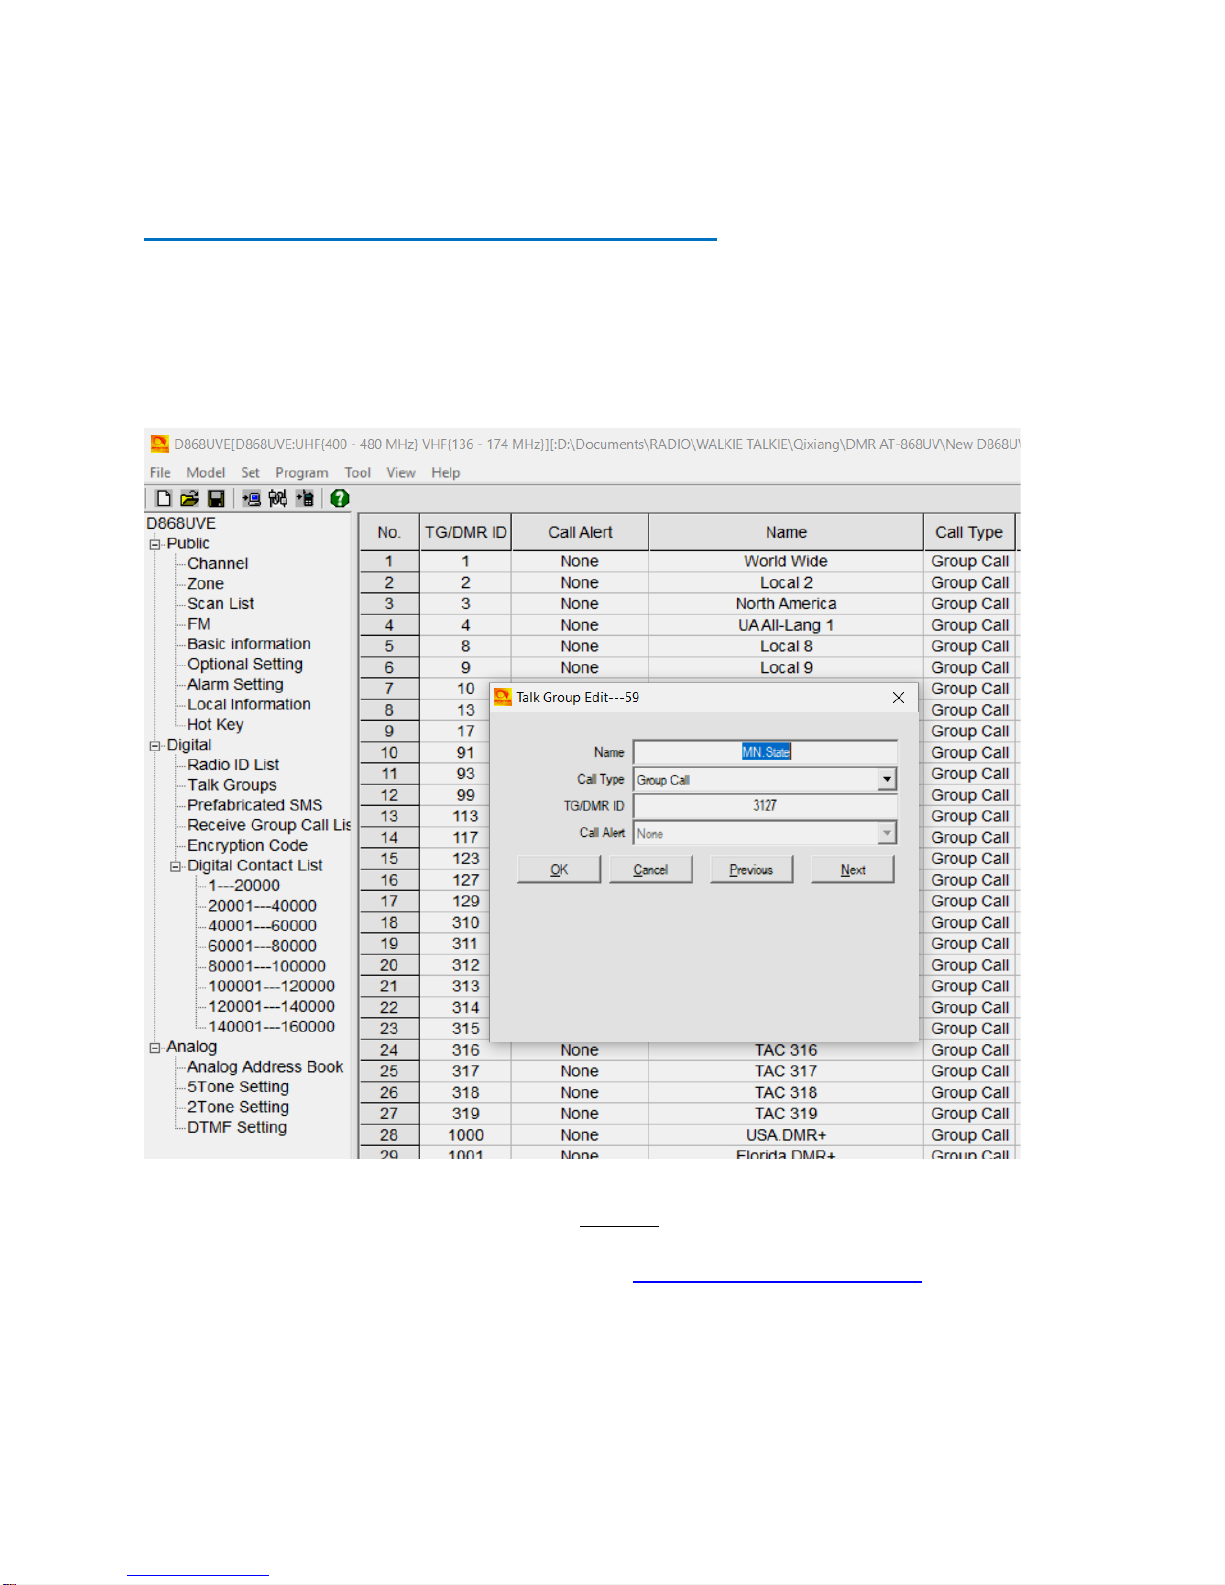Image resolution: width=1225 pixels, height=1585 pixels.
Task: Click the COM port connection icon
Action: (278, 498)
